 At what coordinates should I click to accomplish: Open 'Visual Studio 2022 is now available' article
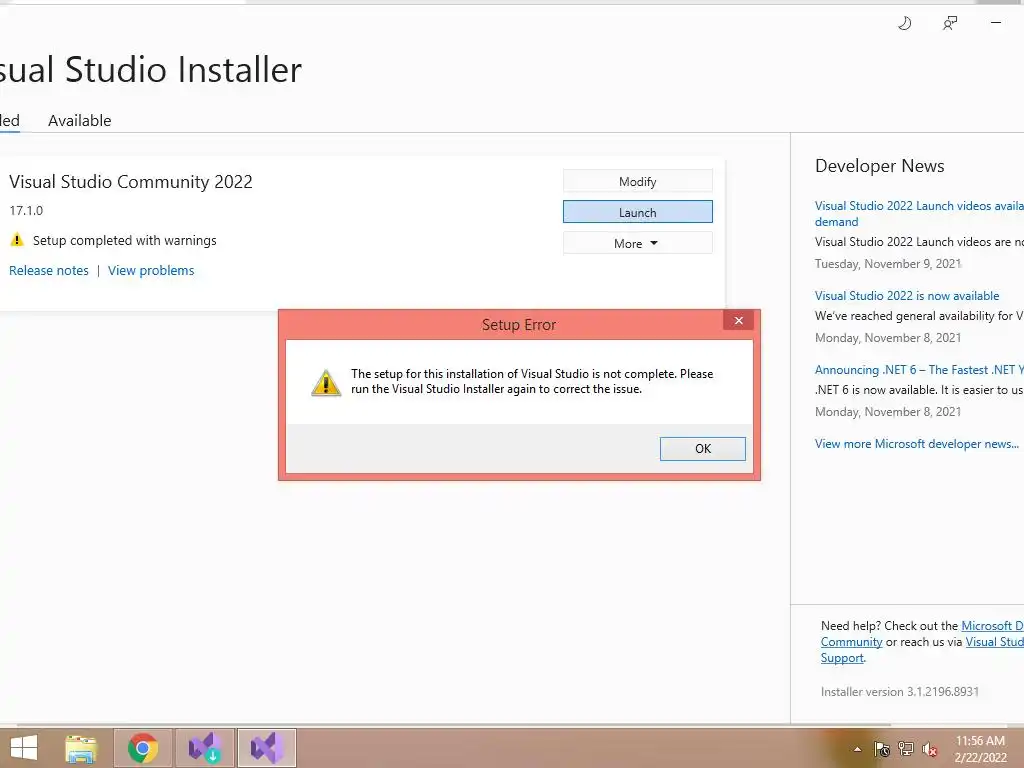(906, 296)
